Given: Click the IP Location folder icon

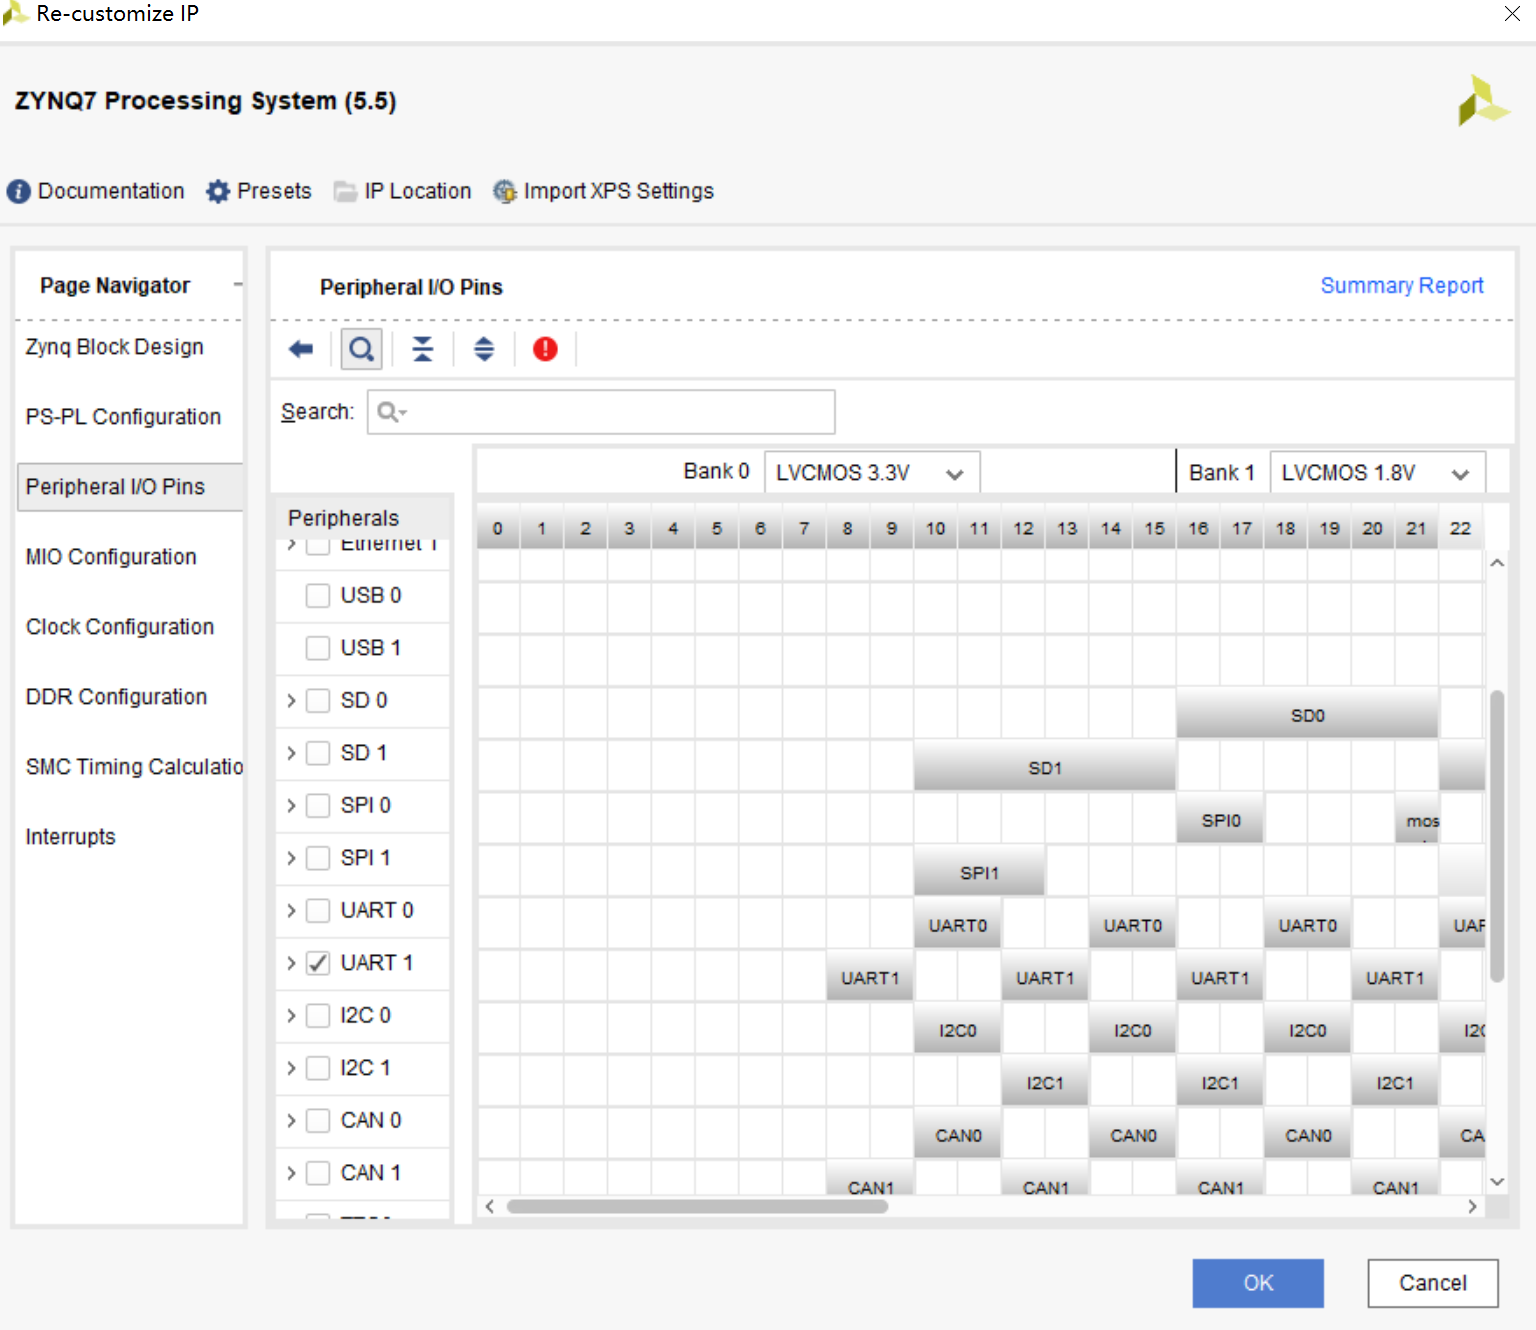Looking at the screenshot, I should coord(345,191).
